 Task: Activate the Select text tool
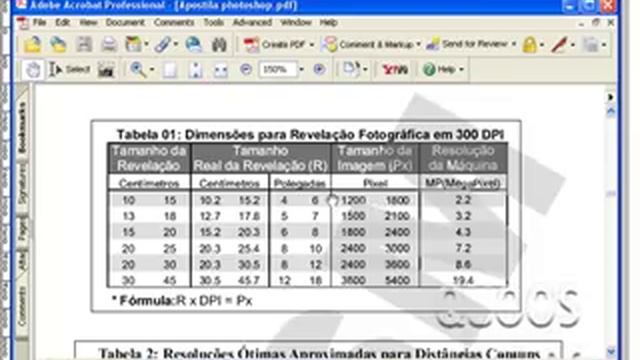click(x=69, y=69)
